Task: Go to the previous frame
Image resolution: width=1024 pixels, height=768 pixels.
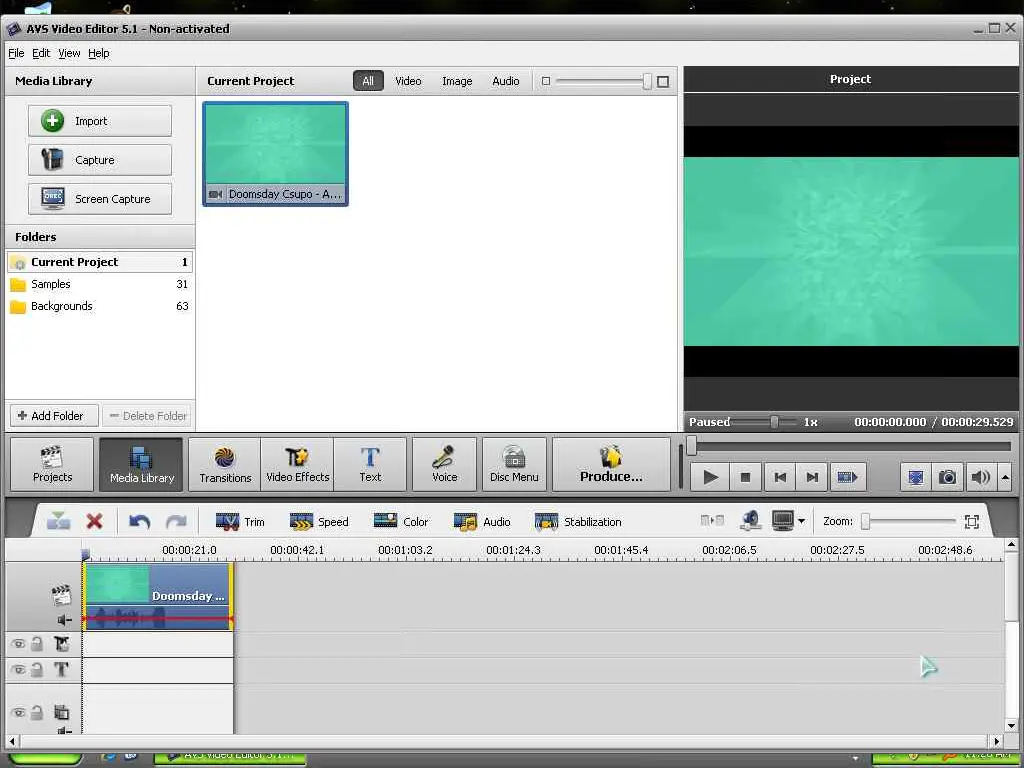Action: point(780,477)
